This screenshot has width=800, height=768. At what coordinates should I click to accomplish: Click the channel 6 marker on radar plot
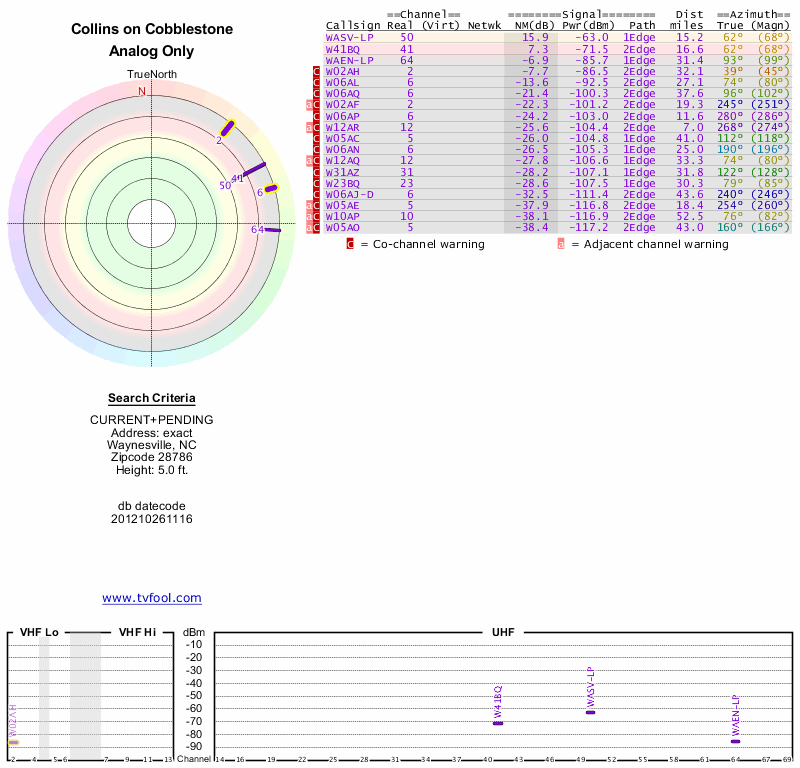(271, 188)
